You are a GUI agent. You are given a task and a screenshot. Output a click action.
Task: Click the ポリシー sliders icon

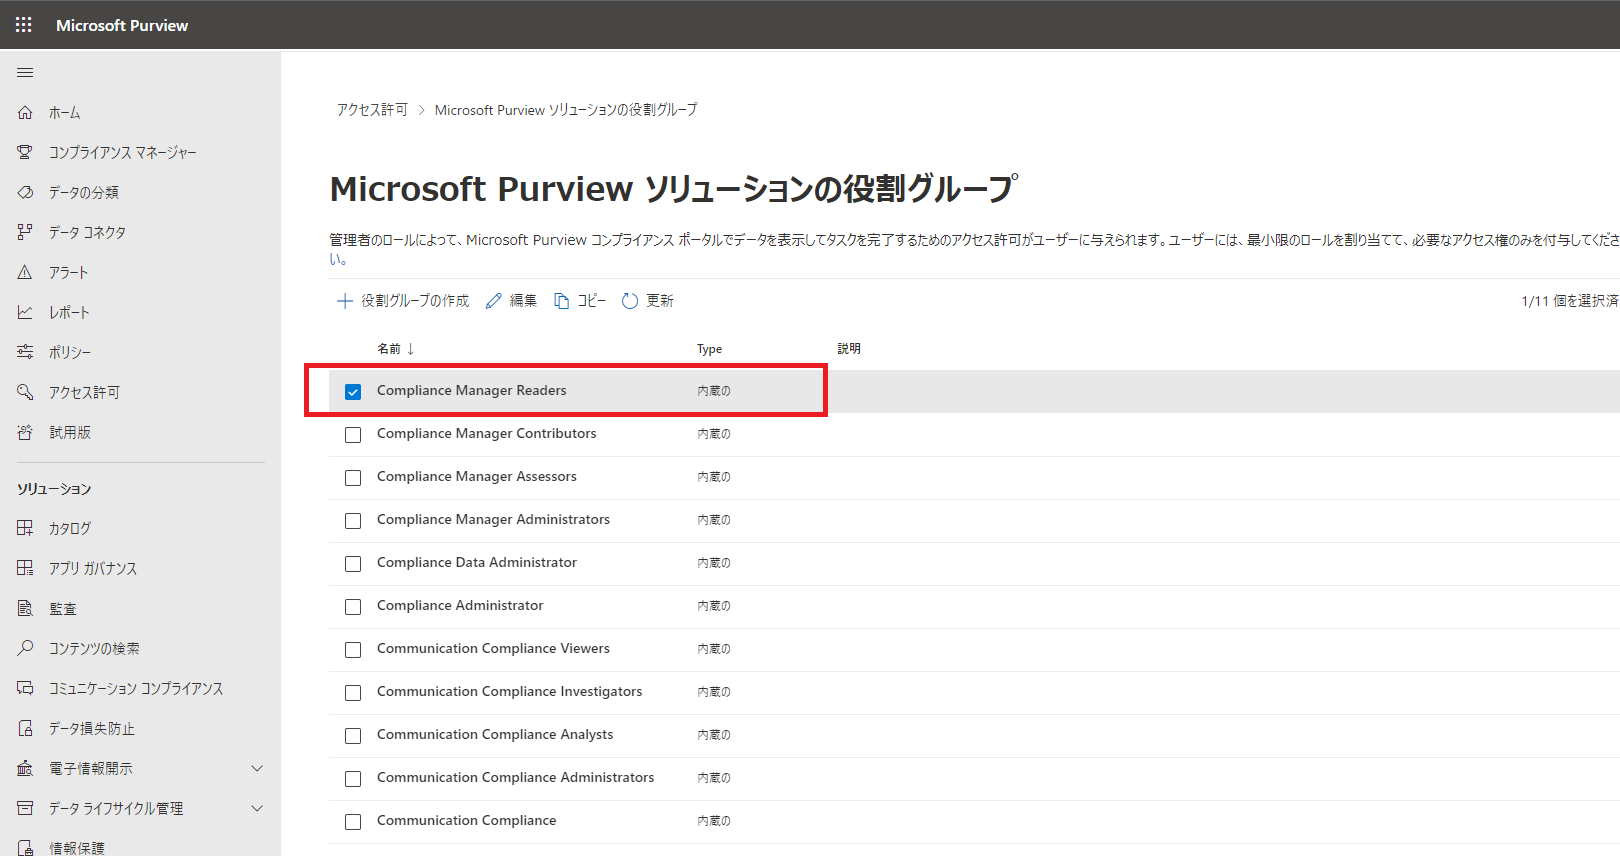[25, 352]
